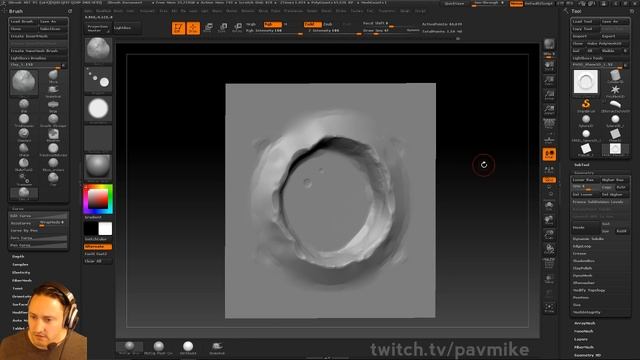640x360 pixels.
Task: Select the SimpleBrush S tool icon
Action: pyautogui.click(x=586, y=105)
